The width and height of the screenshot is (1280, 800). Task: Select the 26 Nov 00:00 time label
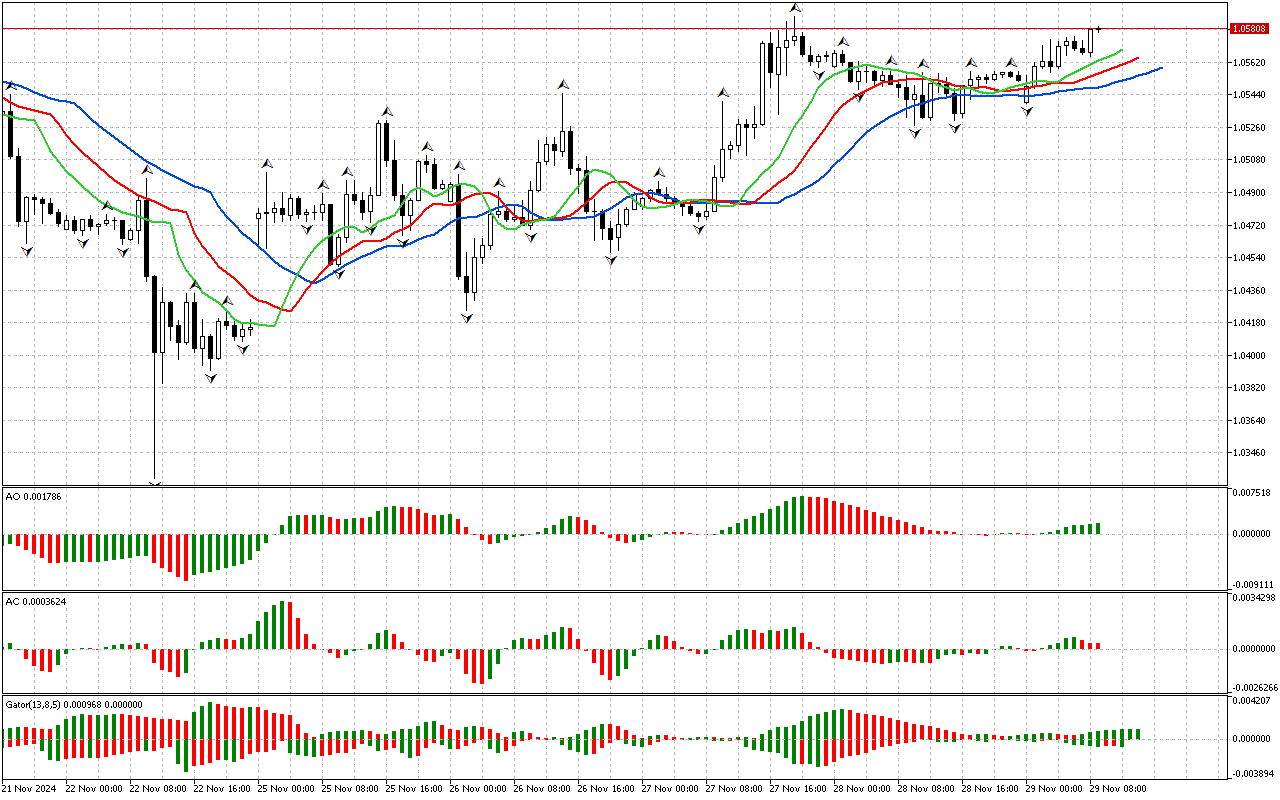476,788
